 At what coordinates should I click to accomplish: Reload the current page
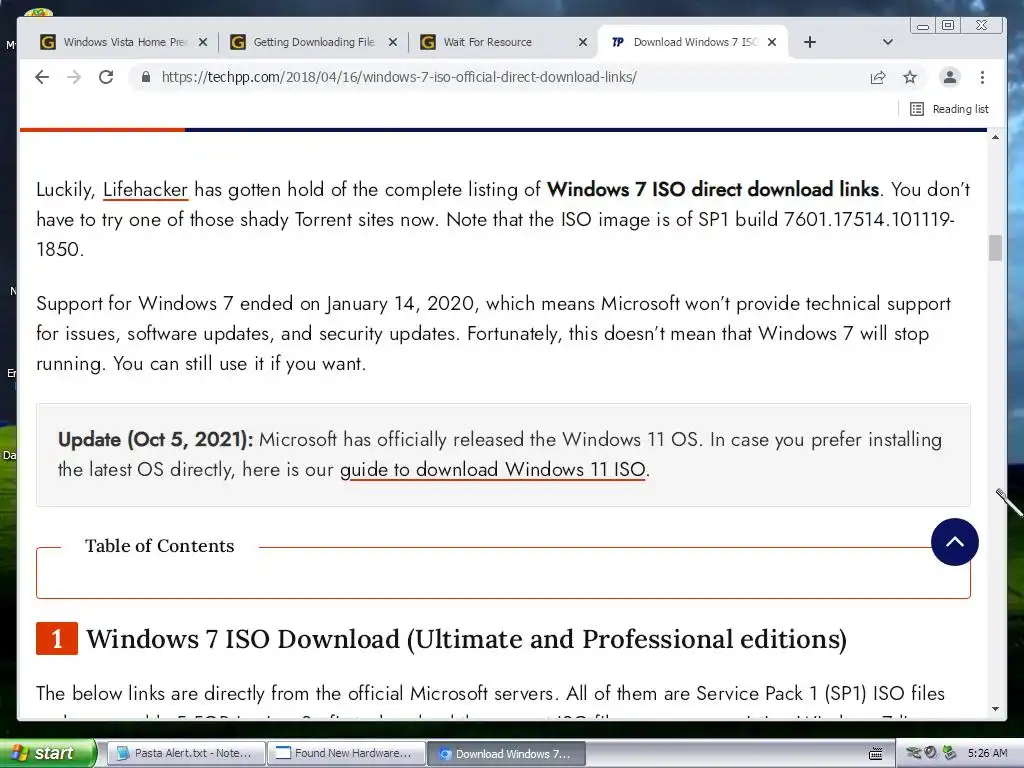click(x=106, y=77)
